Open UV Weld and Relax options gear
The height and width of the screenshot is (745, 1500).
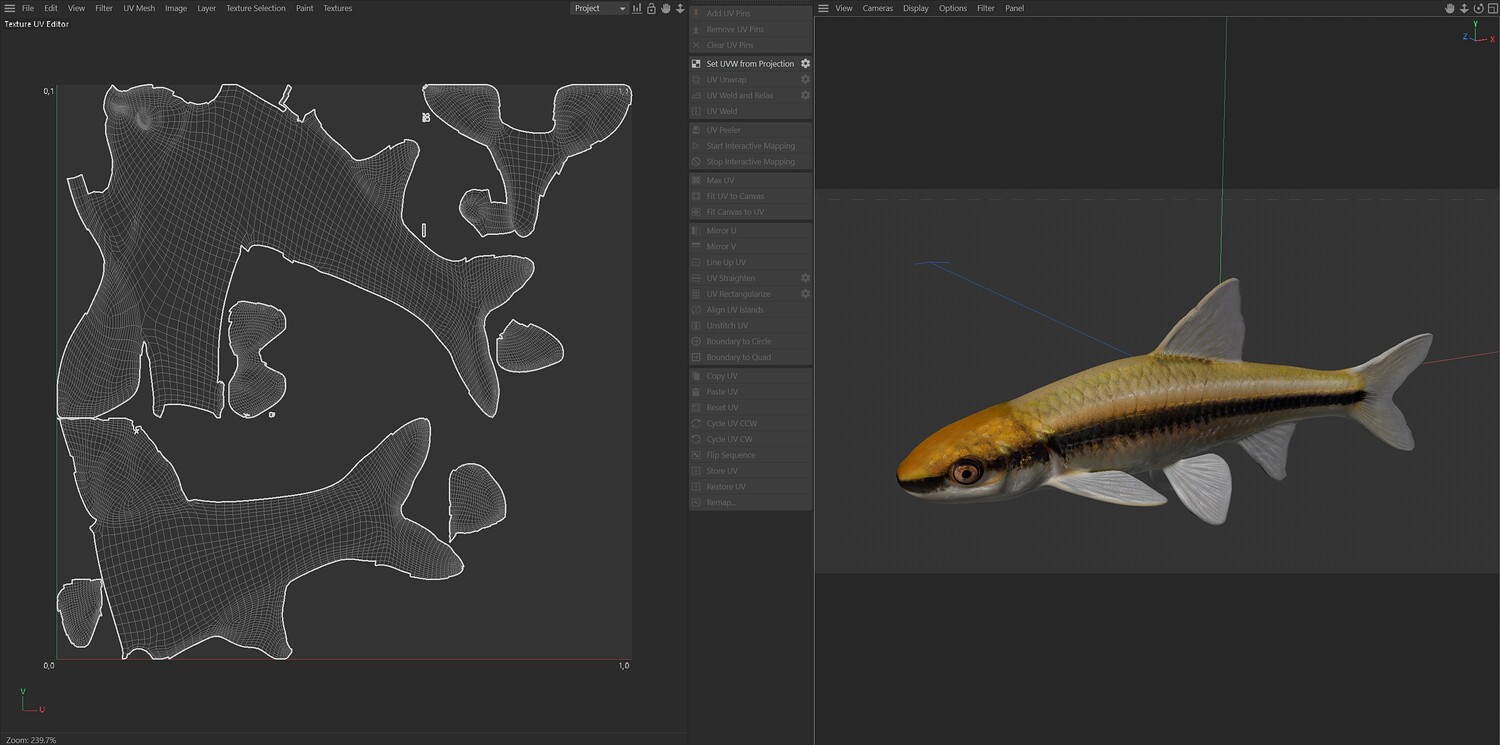click(x=805, y=95)
